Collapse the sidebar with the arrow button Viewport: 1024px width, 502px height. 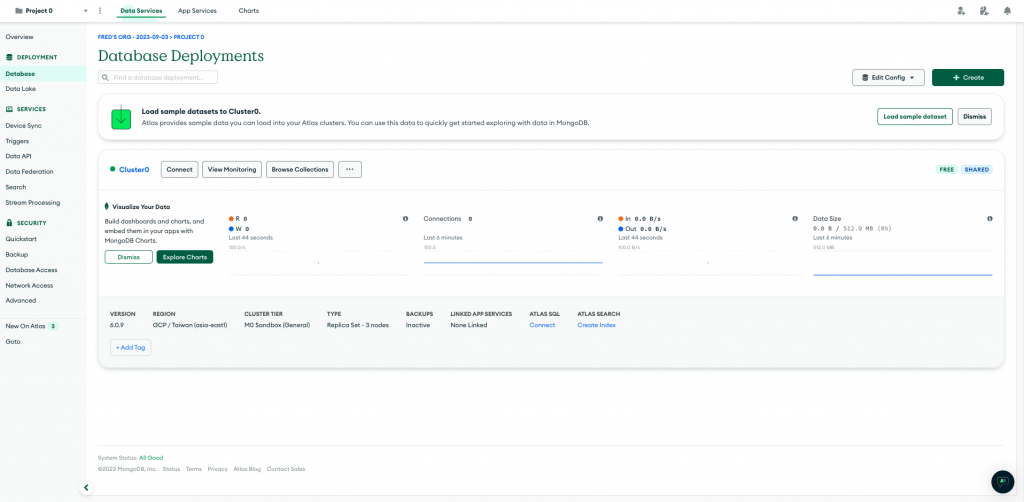pyautogui.click(x=86, y=487)
